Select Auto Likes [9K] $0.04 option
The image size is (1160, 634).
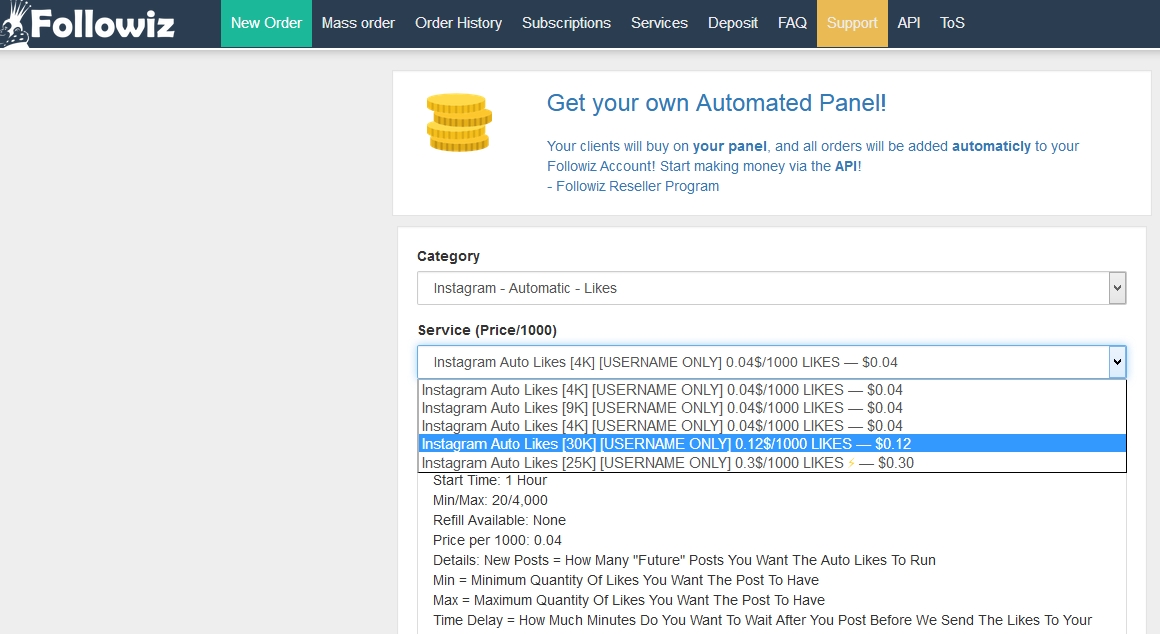tap(772, 408)
